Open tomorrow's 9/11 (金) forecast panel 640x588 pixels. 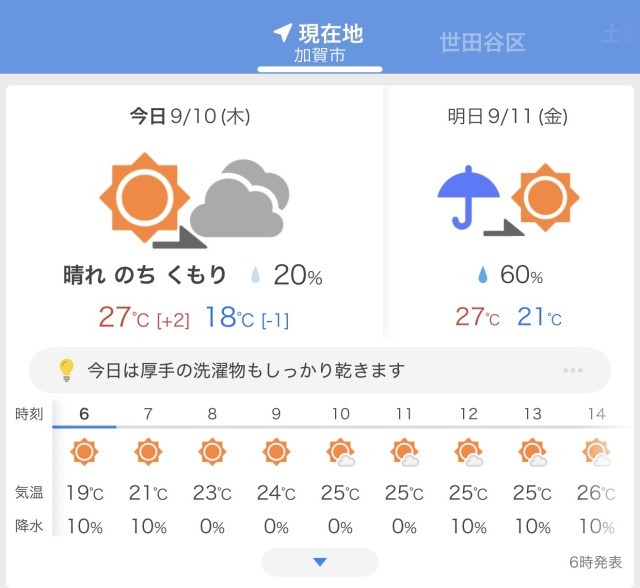click(509, 212)
